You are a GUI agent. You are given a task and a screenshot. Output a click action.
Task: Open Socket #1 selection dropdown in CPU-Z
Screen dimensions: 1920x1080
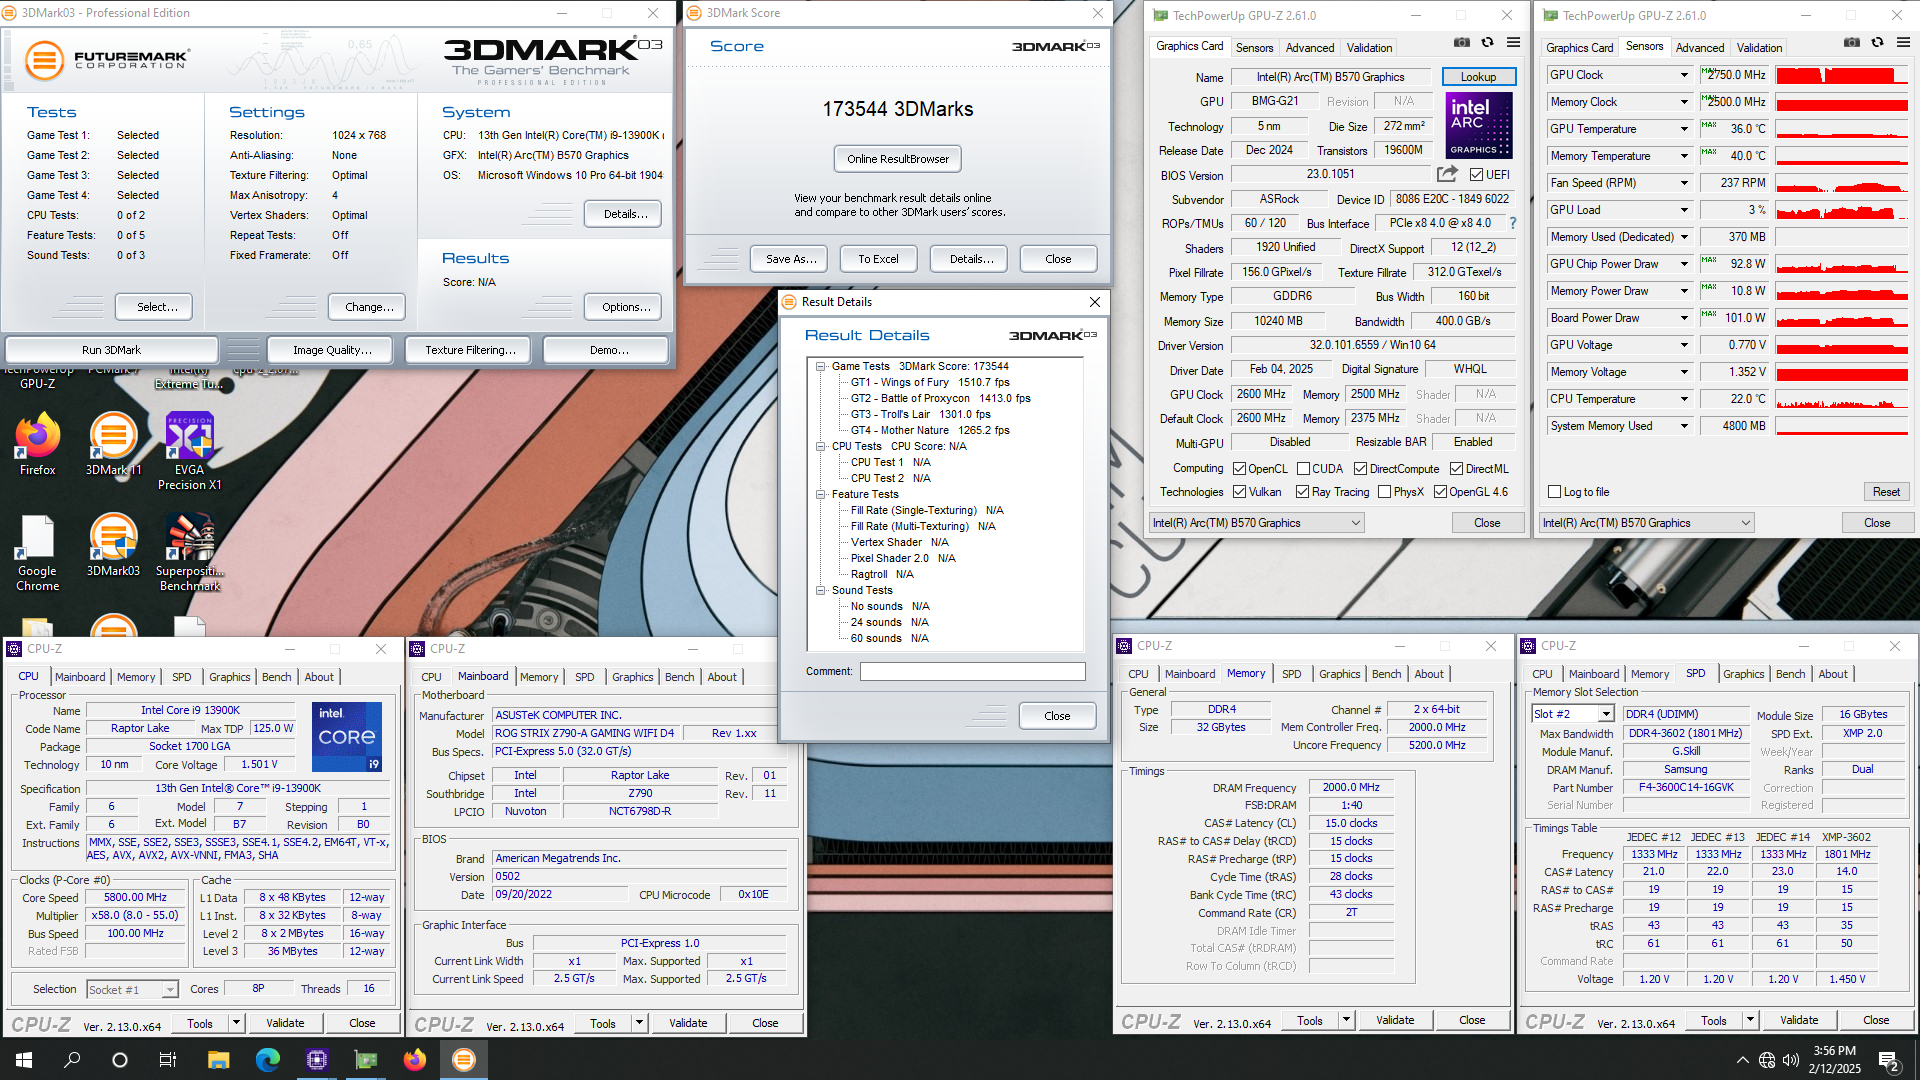tap(132, 990)
